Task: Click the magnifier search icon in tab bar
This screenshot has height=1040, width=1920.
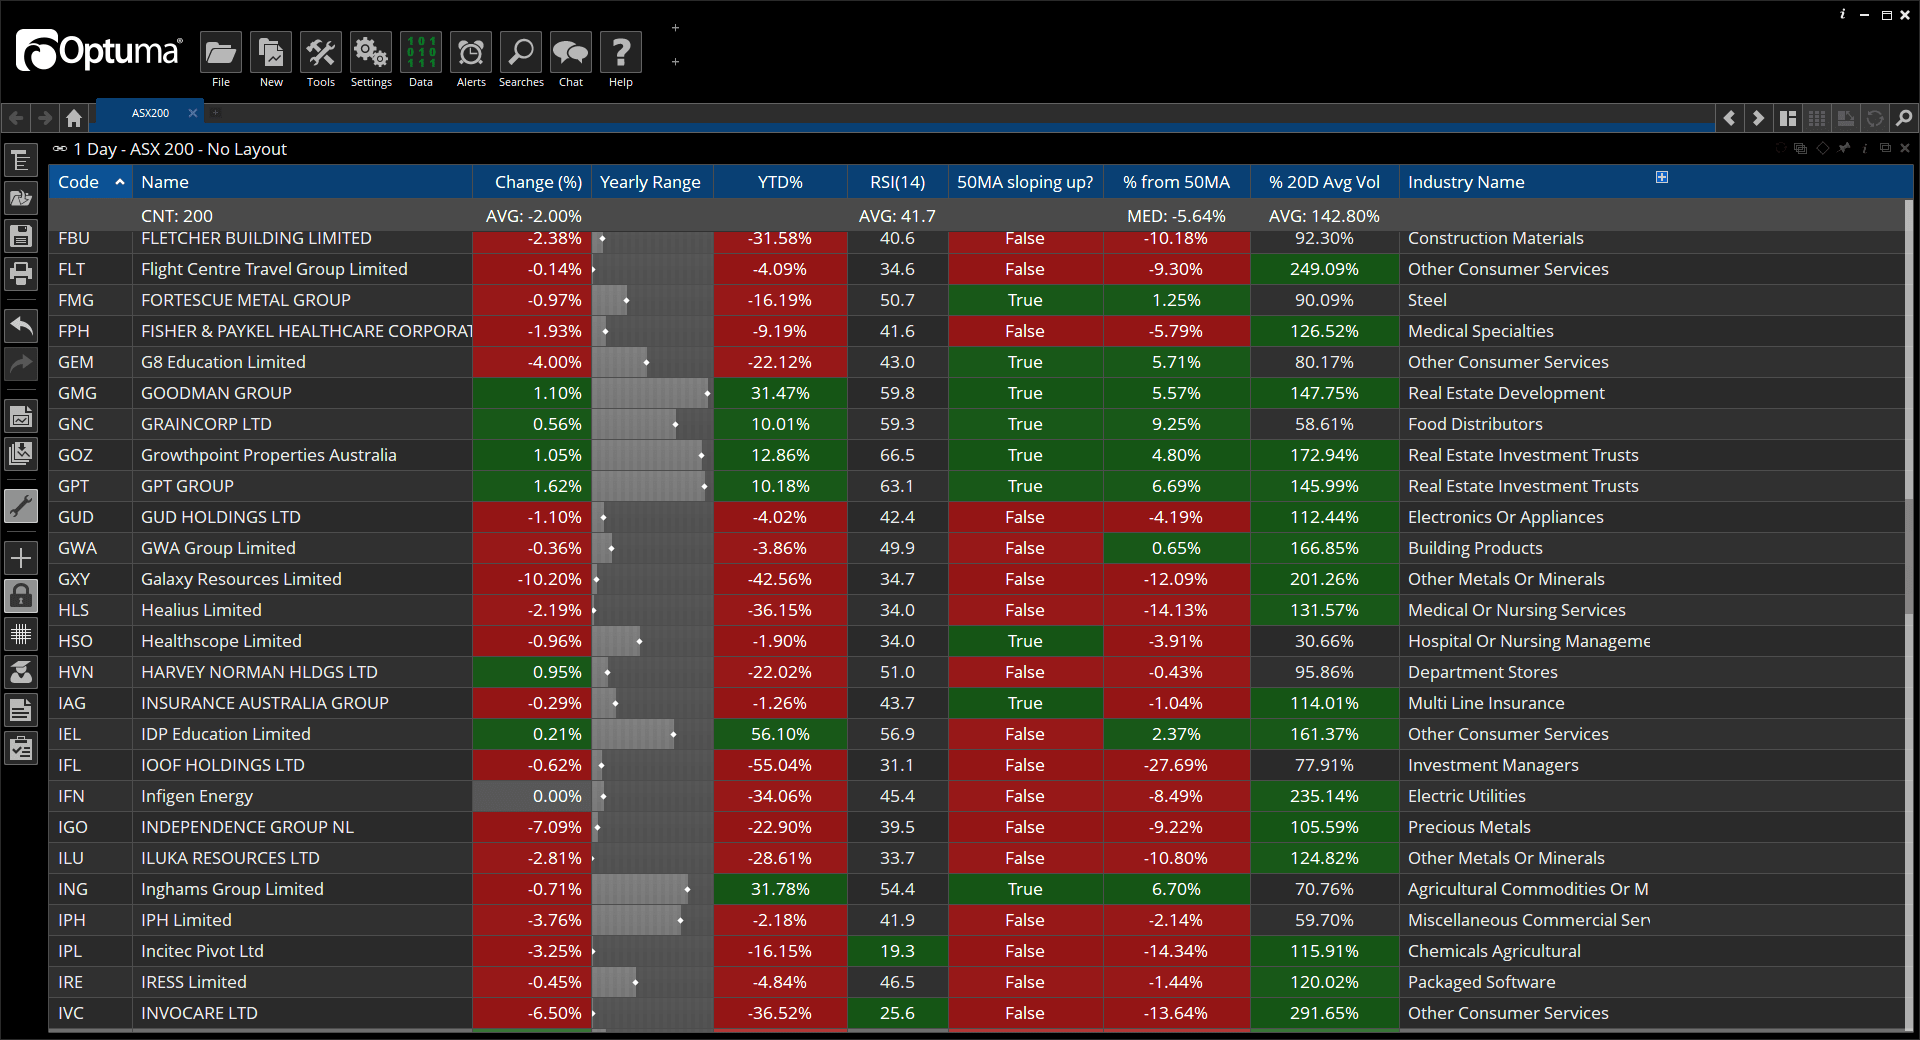Action: point(1904,118)
